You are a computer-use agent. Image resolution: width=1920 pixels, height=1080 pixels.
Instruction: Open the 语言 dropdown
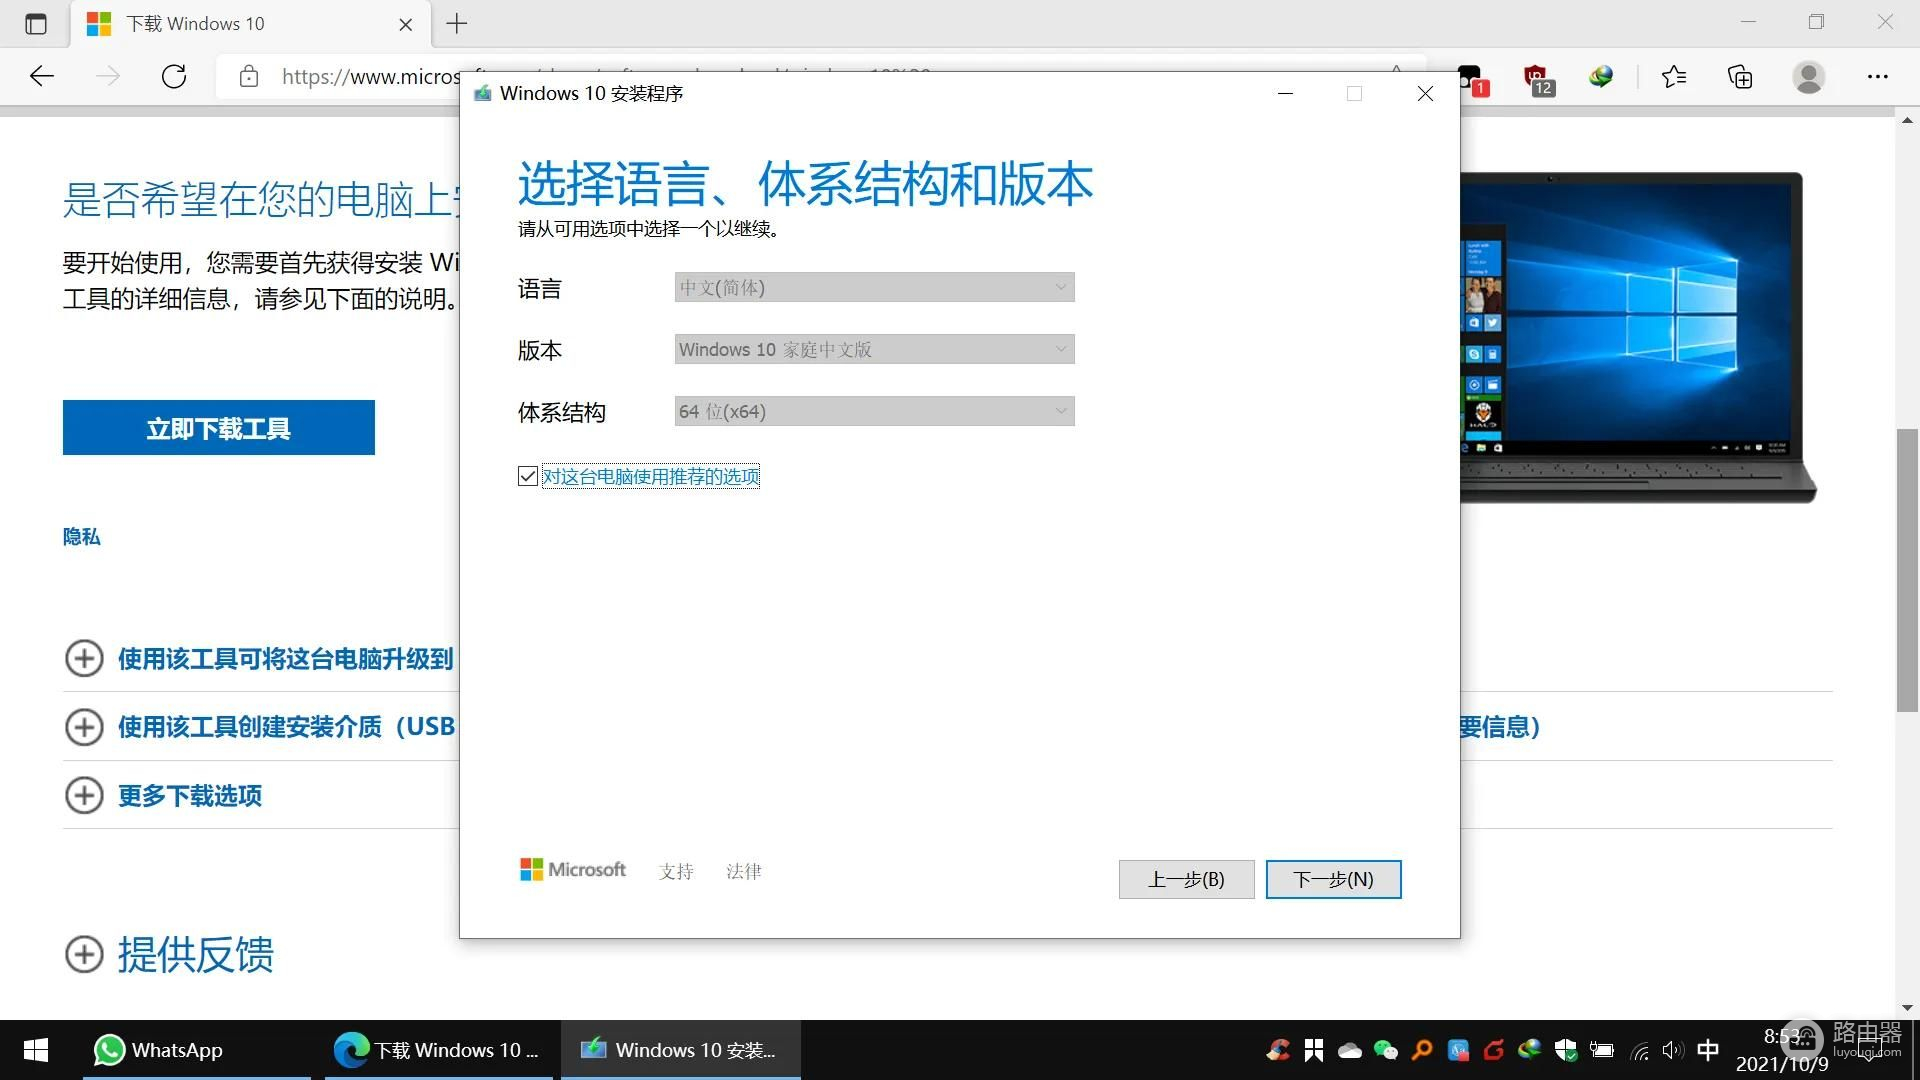(874, 288)
